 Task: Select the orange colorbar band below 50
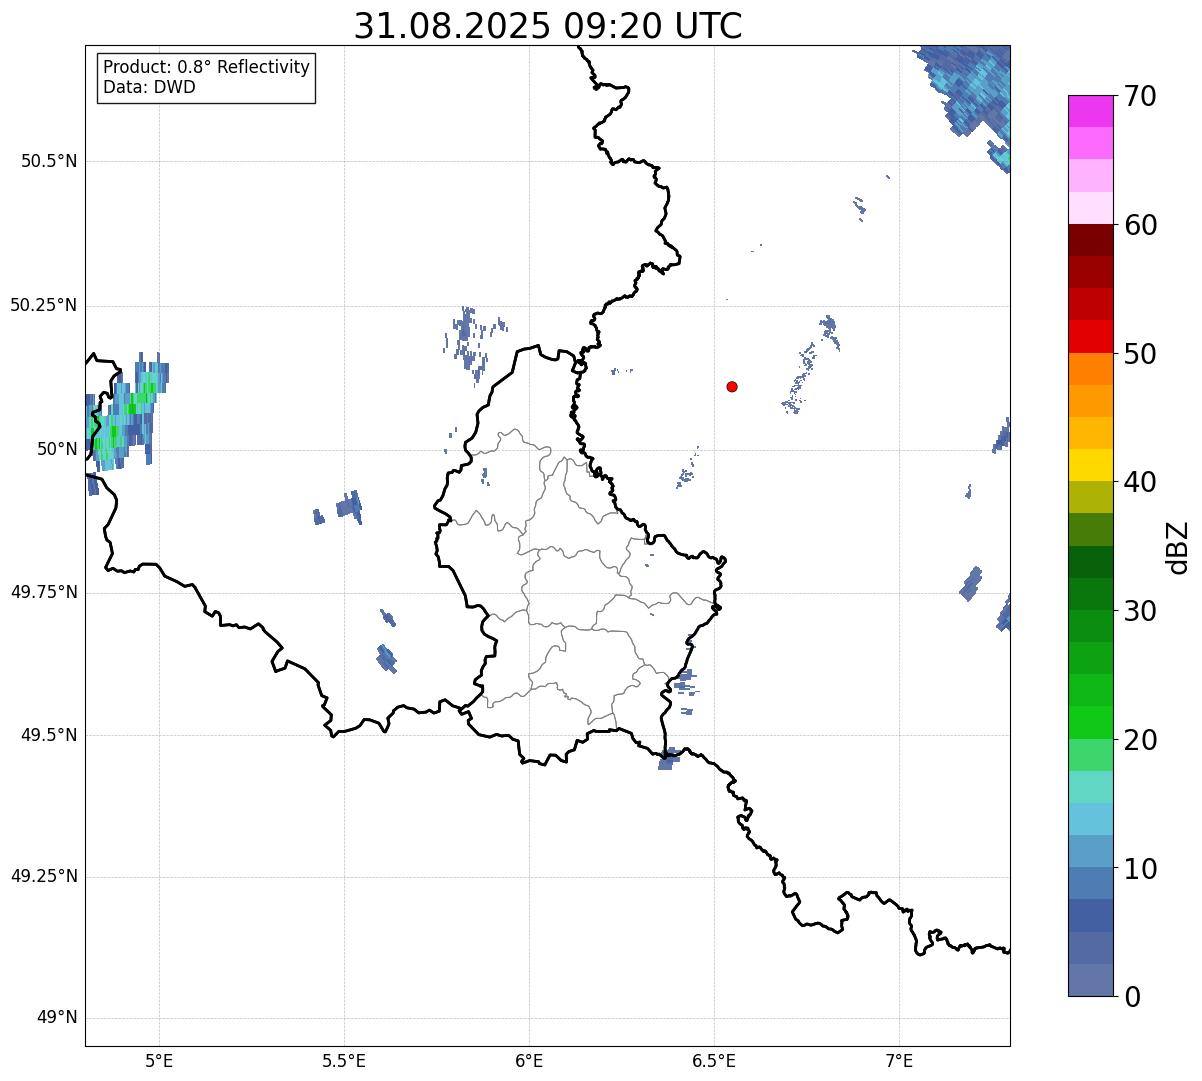[1090, 369]
